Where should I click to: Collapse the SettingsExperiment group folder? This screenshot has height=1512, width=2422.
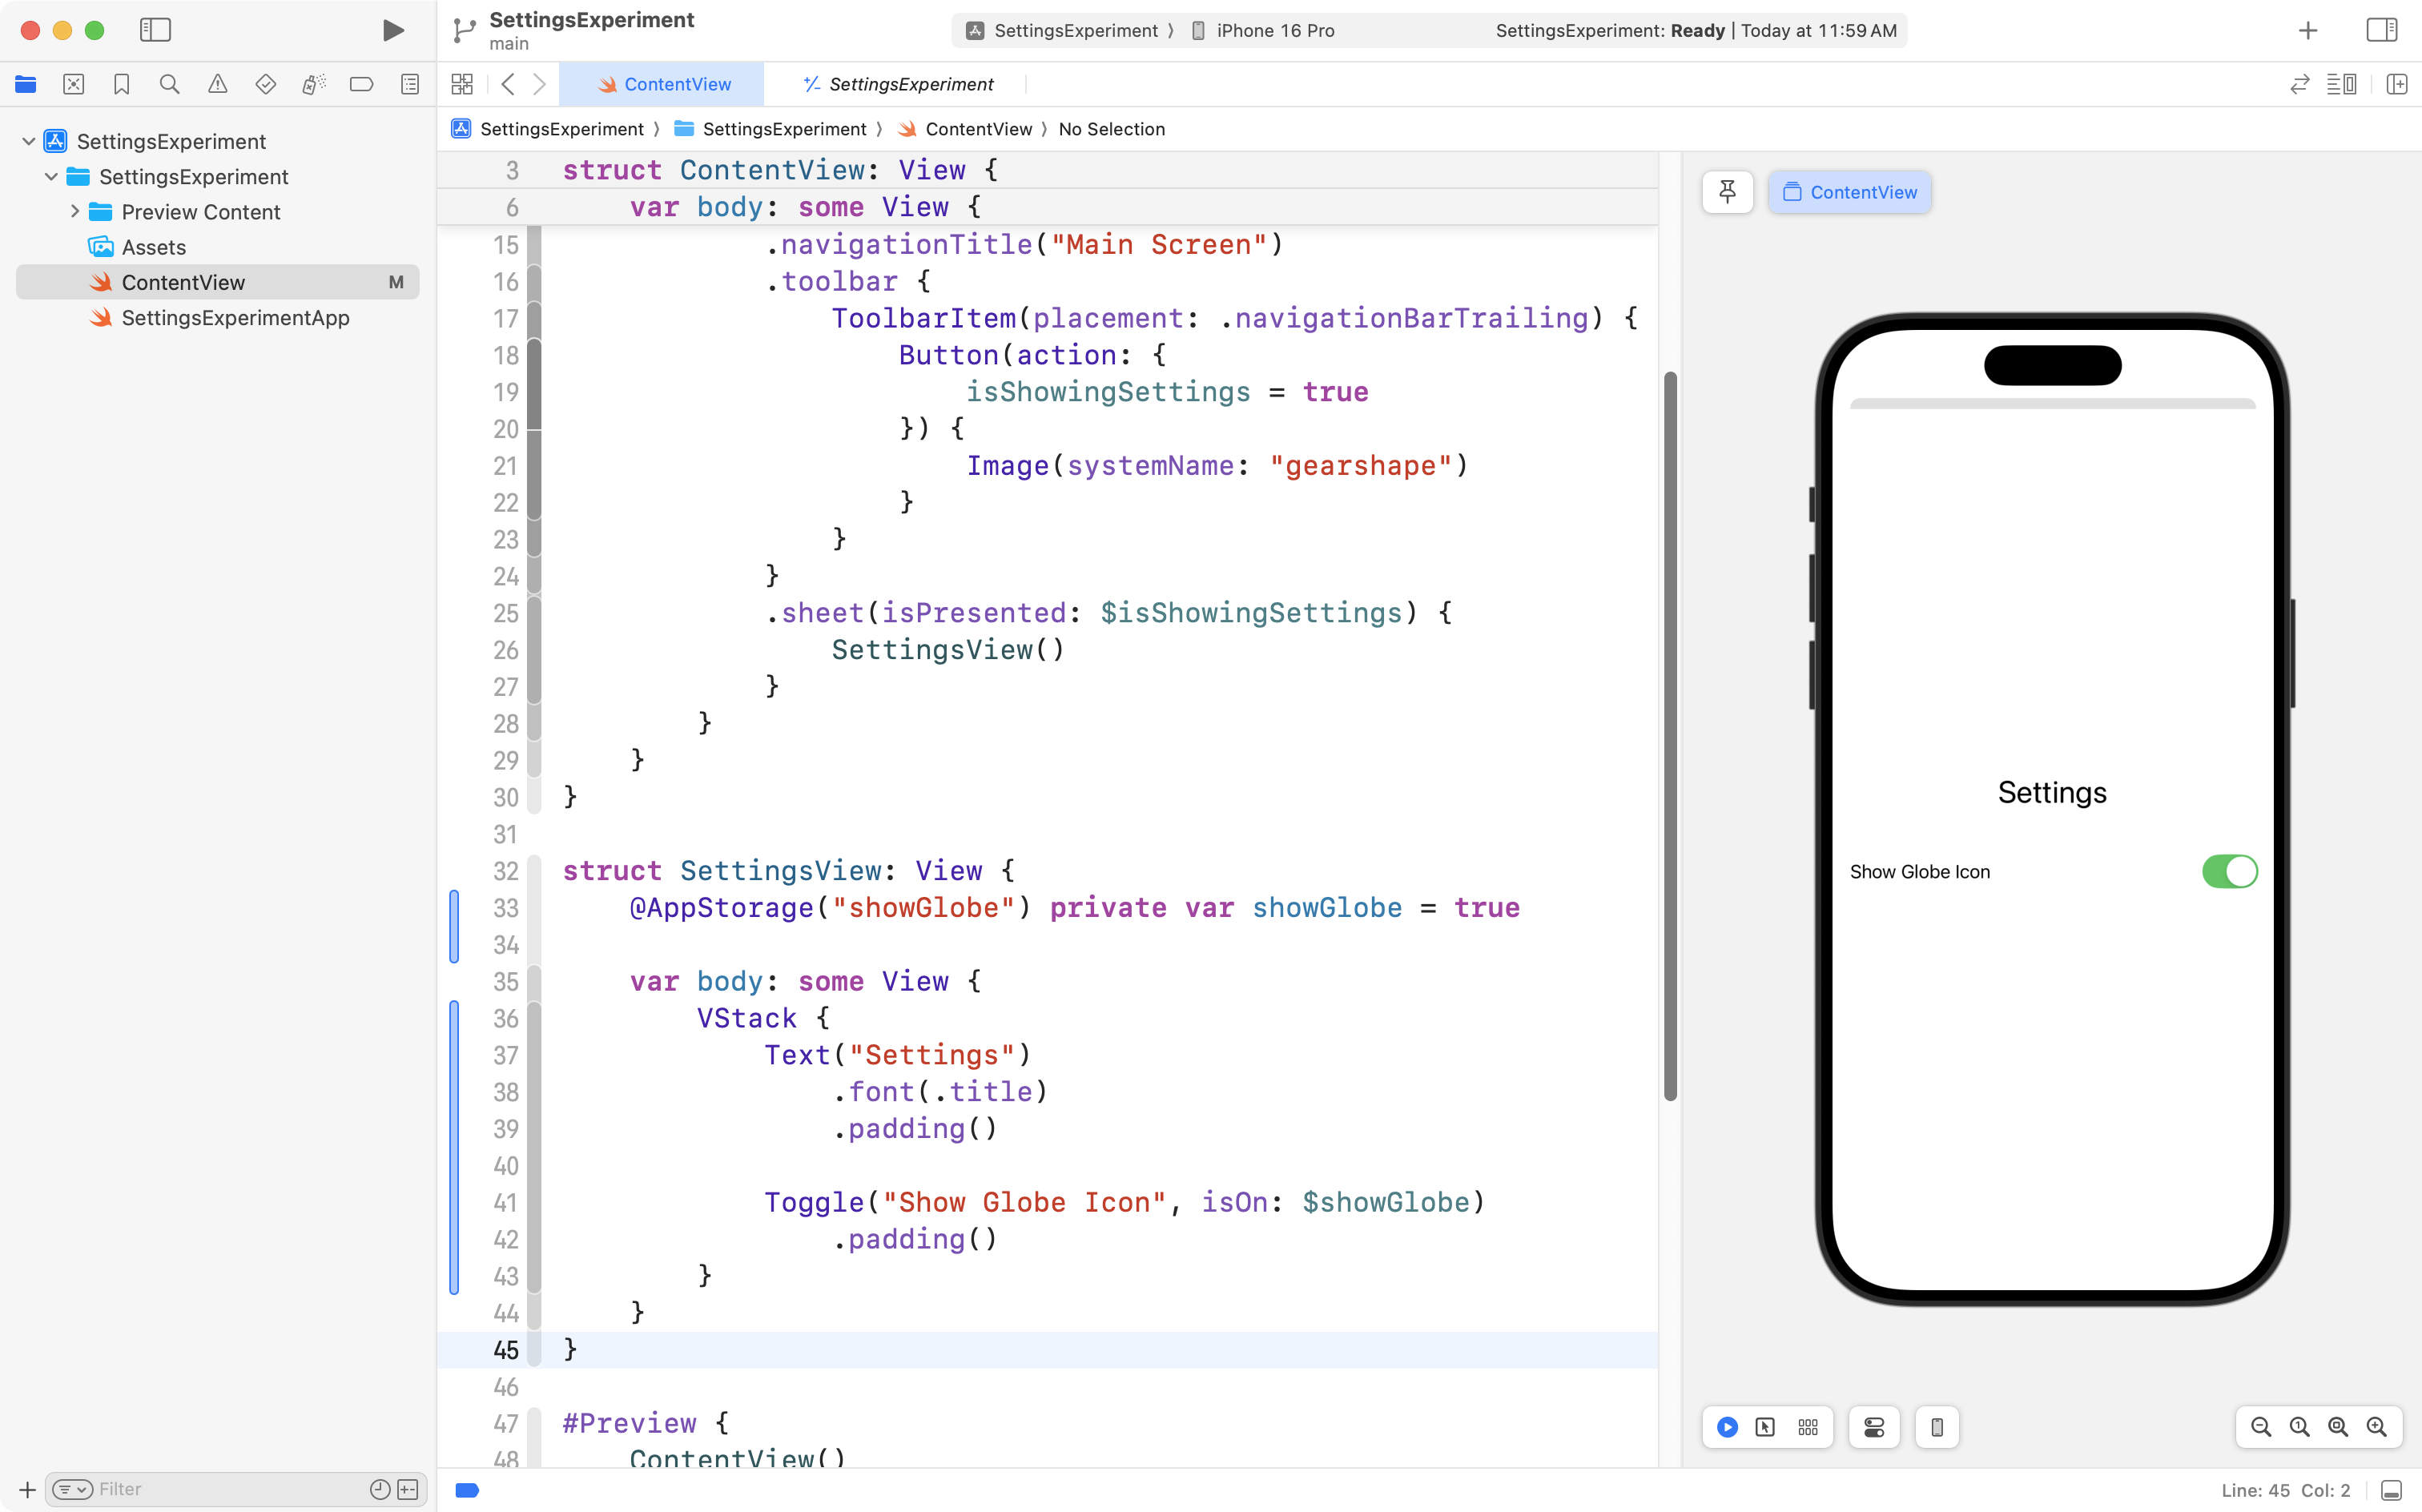click(51, 177)
